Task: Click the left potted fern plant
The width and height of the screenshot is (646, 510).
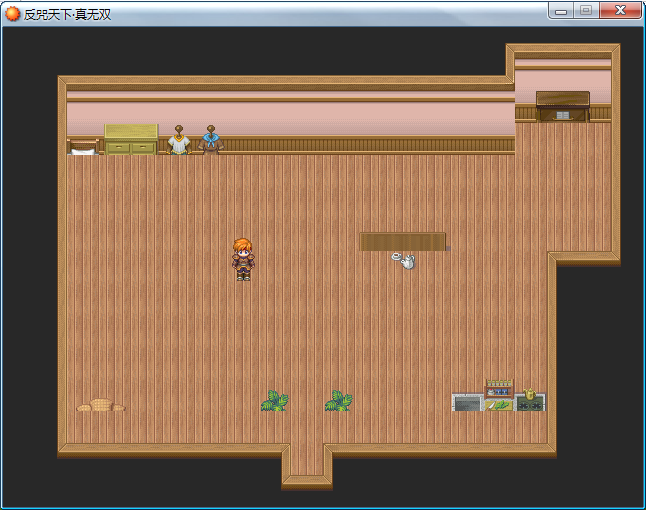Action: [274, 401]
